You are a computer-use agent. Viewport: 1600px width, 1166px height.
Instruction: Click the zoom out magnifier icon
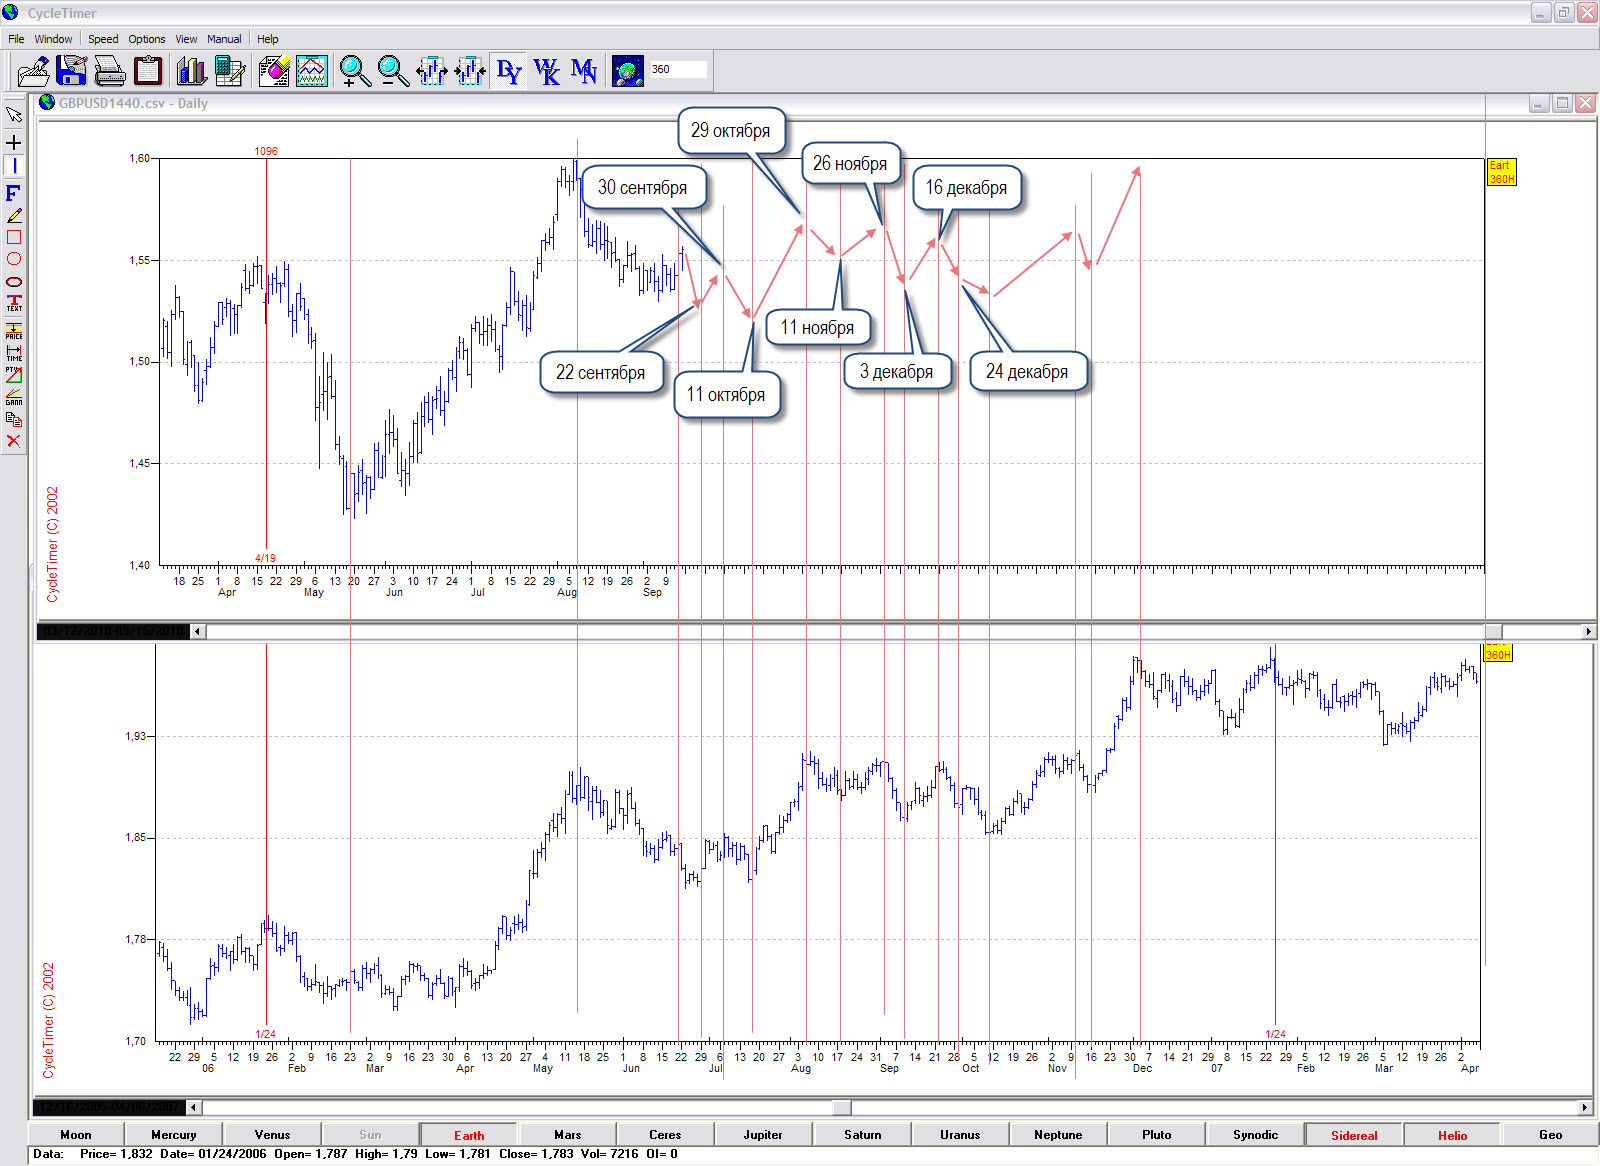click(393, 71)
